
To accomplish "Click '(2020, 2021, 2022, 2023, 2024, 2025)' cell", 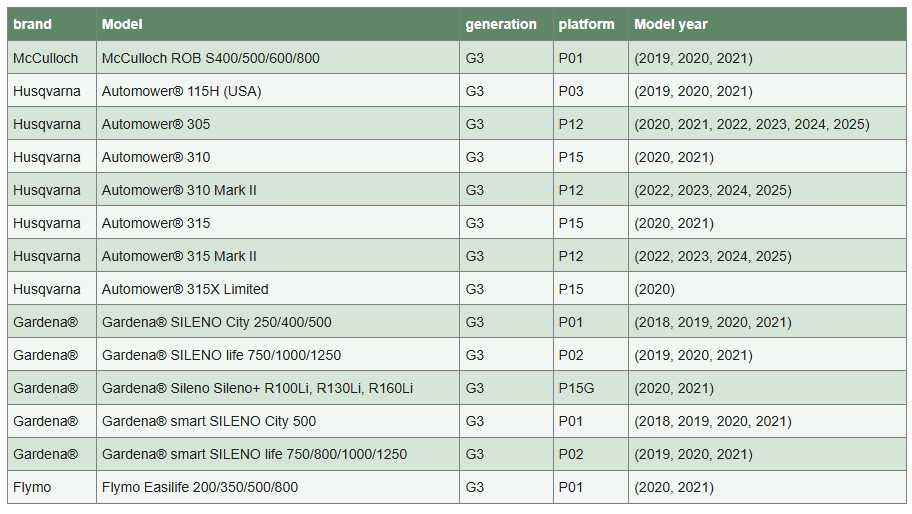I will (x=767, y=124).
